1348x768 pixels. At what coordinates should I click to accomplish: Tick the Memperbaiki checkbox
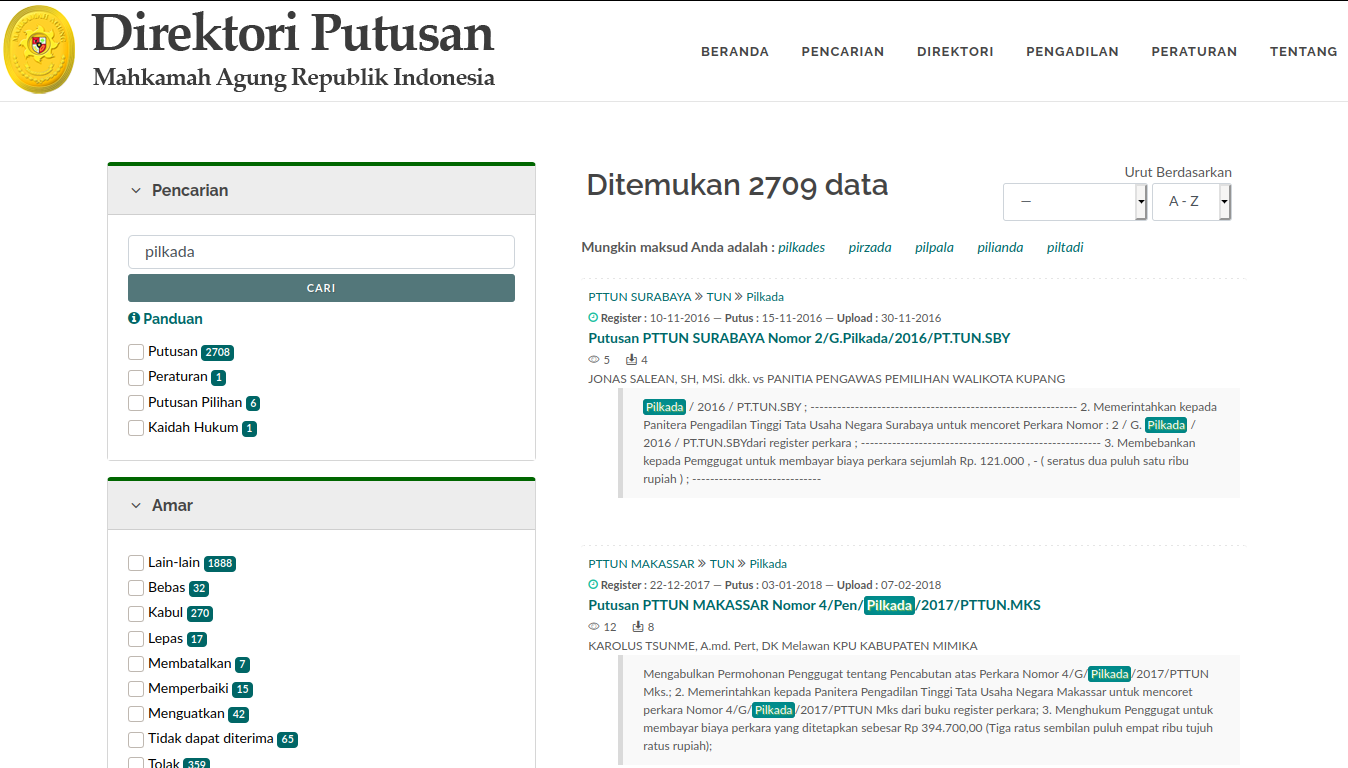(136, 689)
